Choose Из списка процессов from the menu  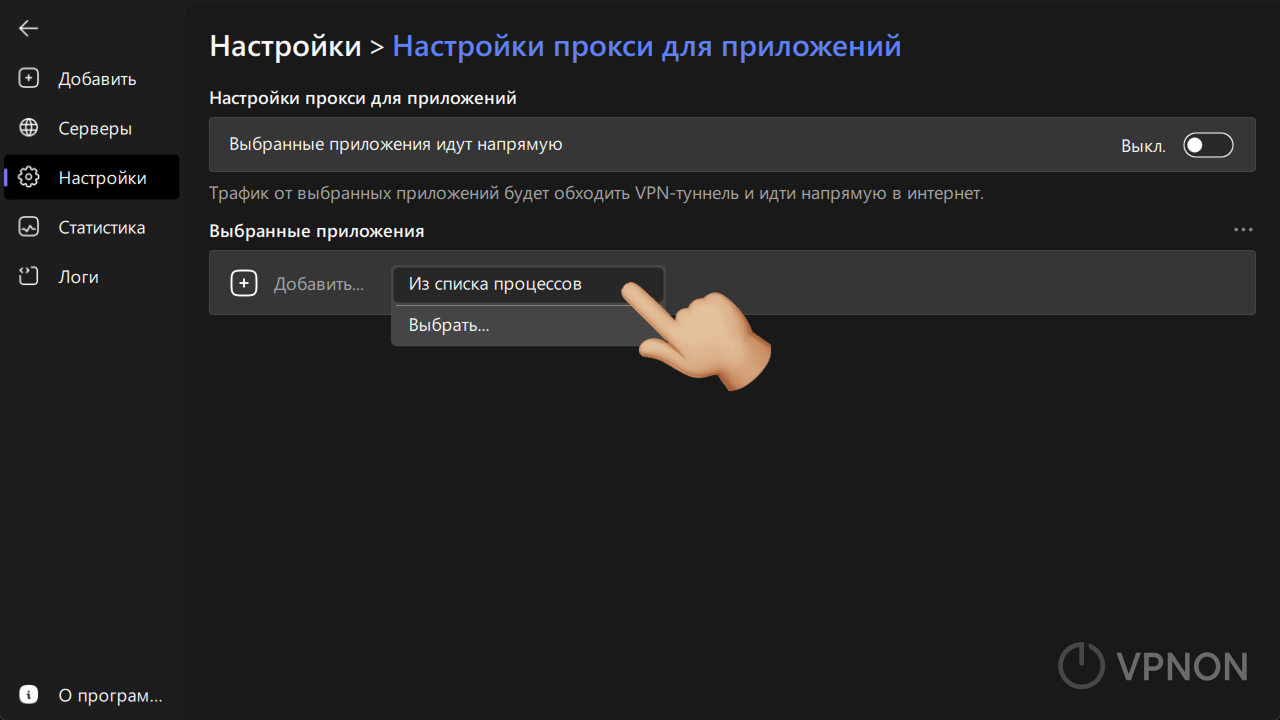(495, 284)
